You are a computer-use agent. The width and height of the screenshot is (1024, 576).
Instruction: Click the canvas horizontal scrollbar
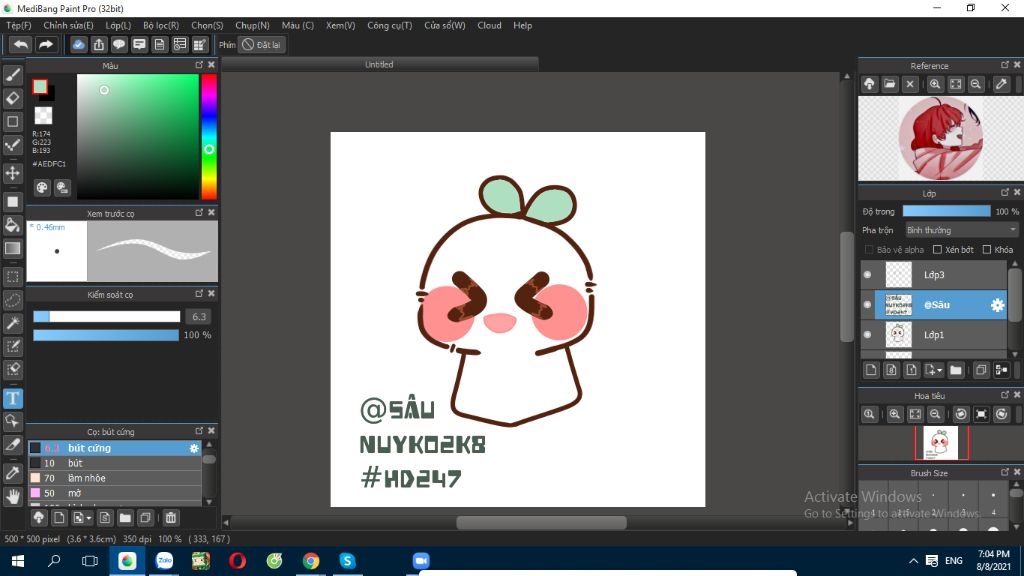541,522
